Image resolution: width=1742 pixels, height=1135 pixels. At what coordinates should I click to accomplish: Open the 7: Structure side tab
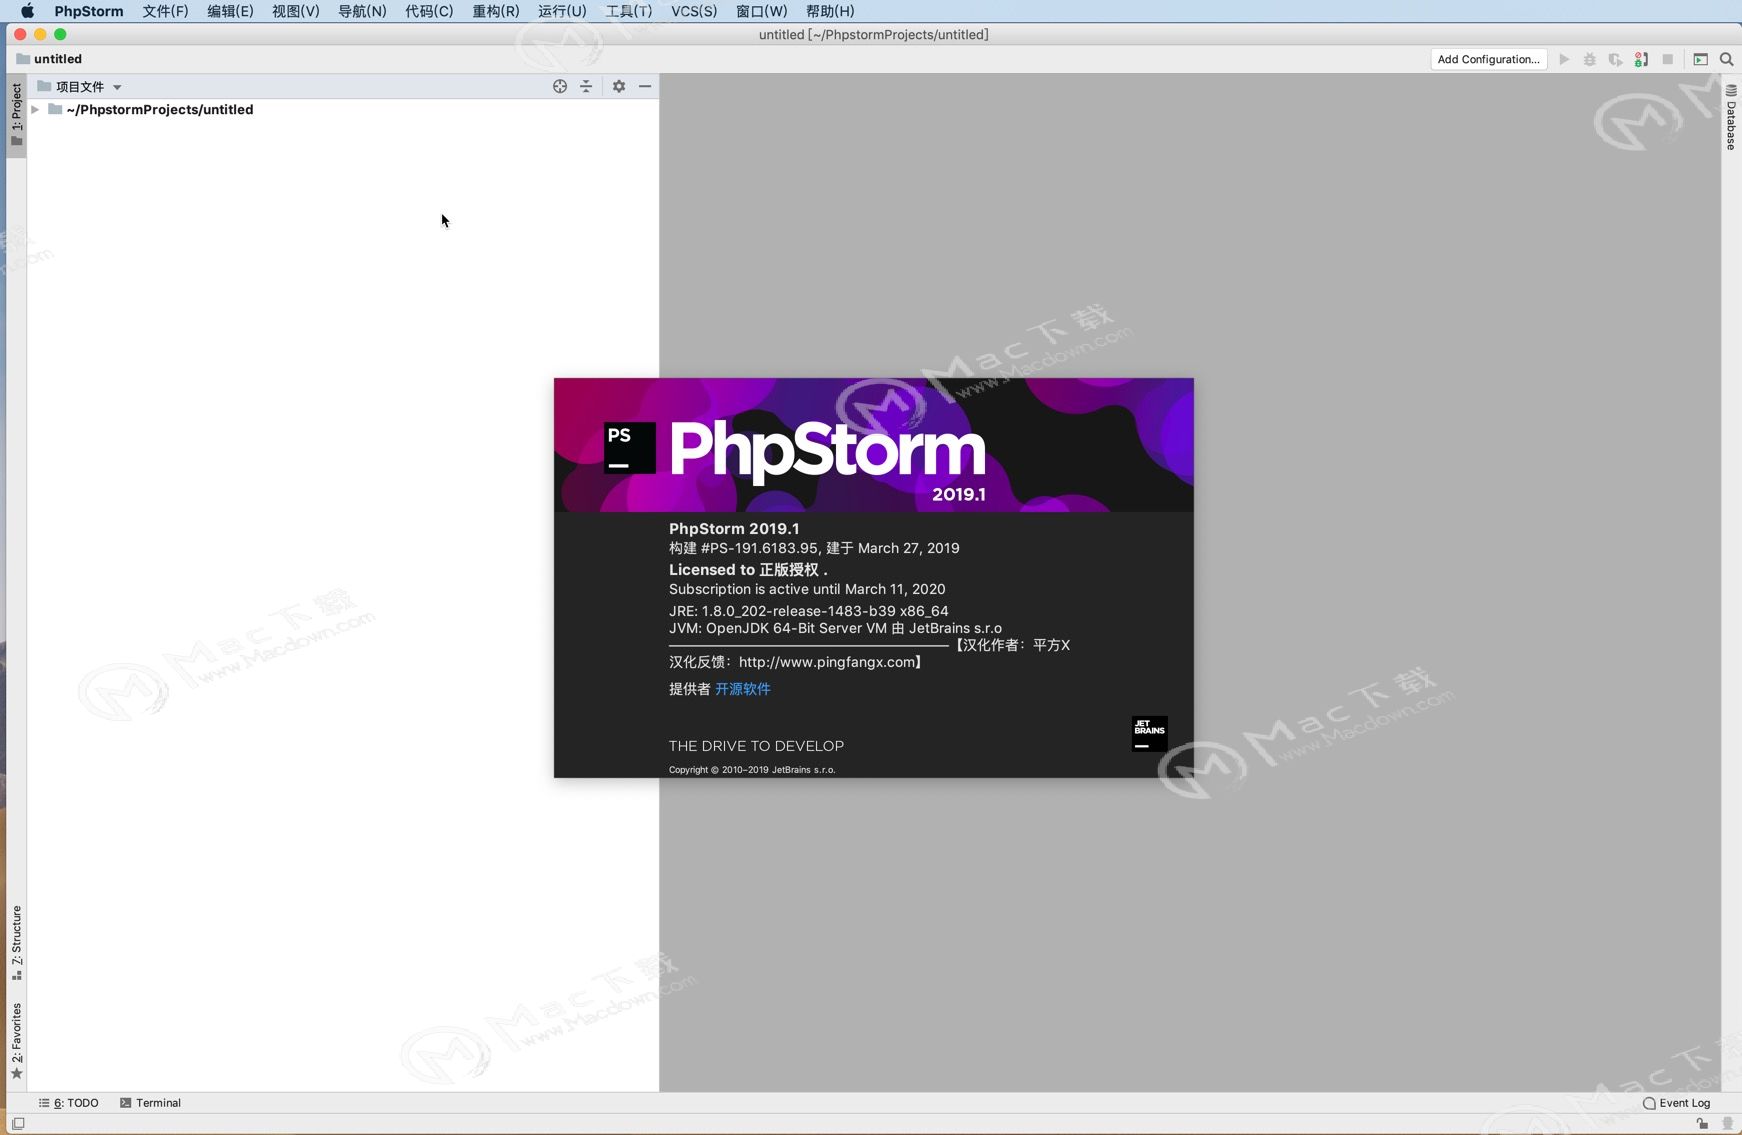(16, 943)
